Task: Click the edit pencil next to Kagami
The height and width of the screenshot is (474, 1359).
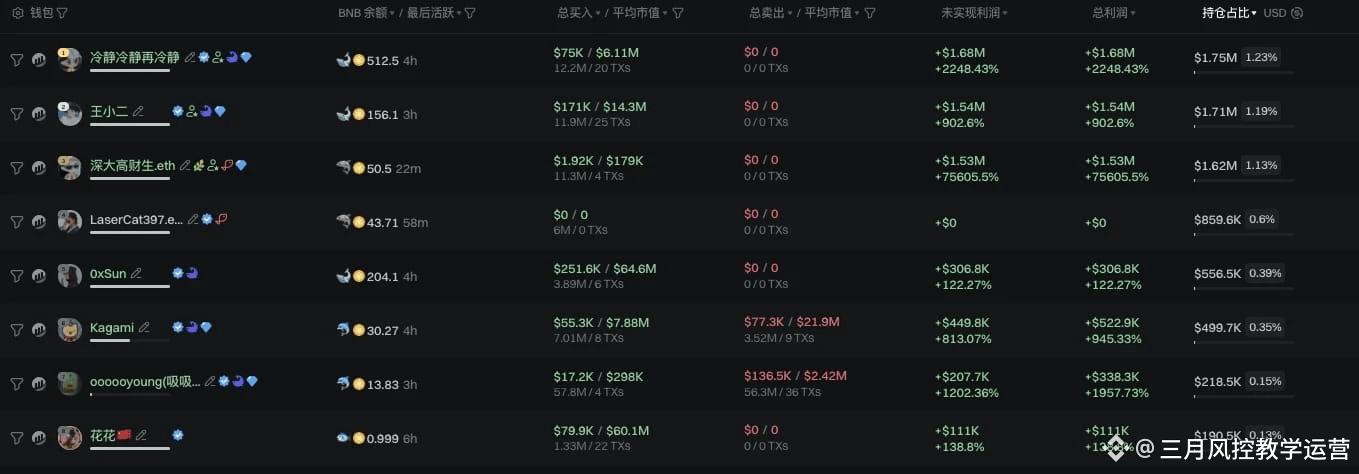Action: (144, 327)
